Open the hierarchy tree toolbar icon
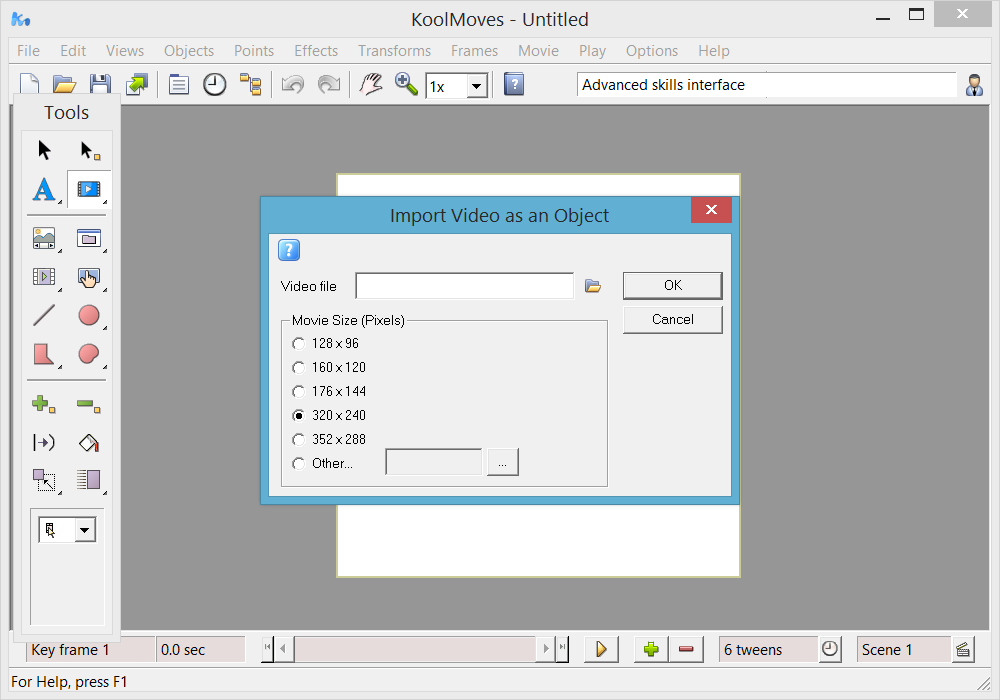This screenshot has height=700, width=1000. [x=251, y=84]
